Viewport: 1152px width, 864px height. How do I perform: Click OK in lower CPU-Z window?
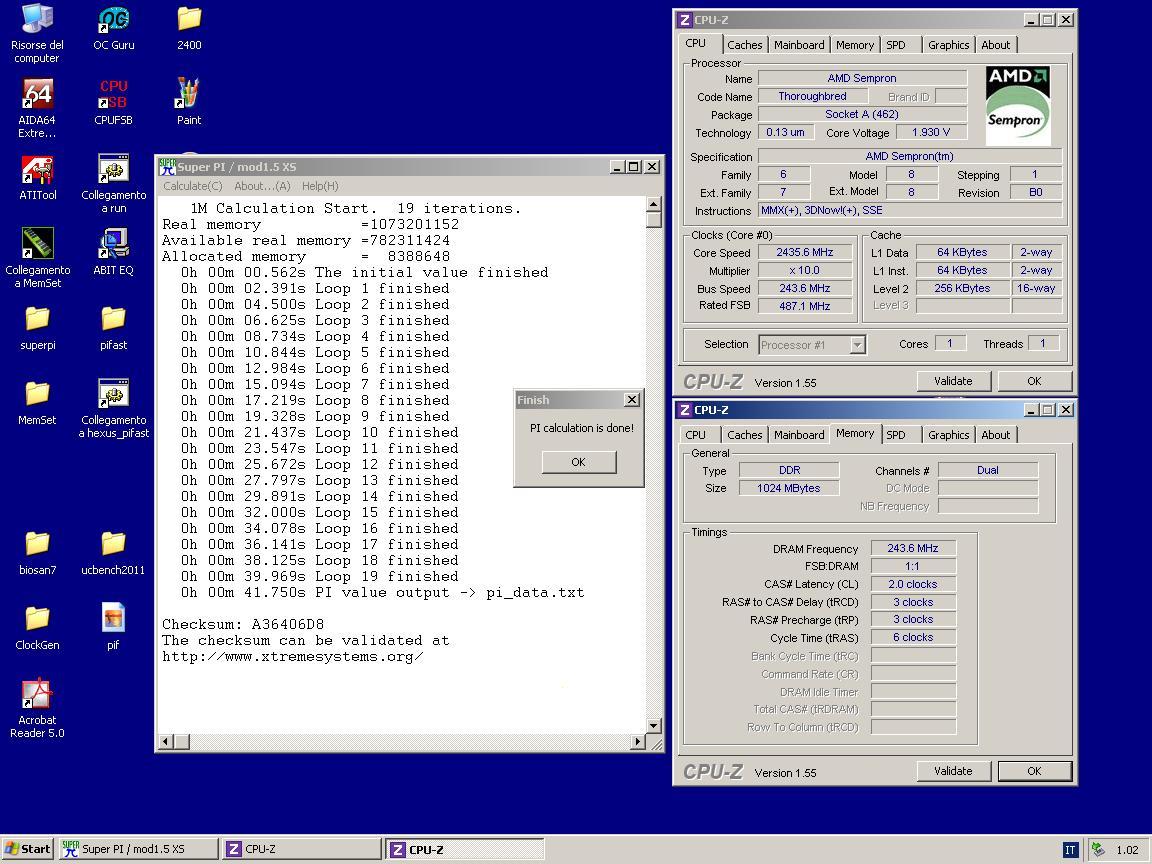[x=1034, y=771]
